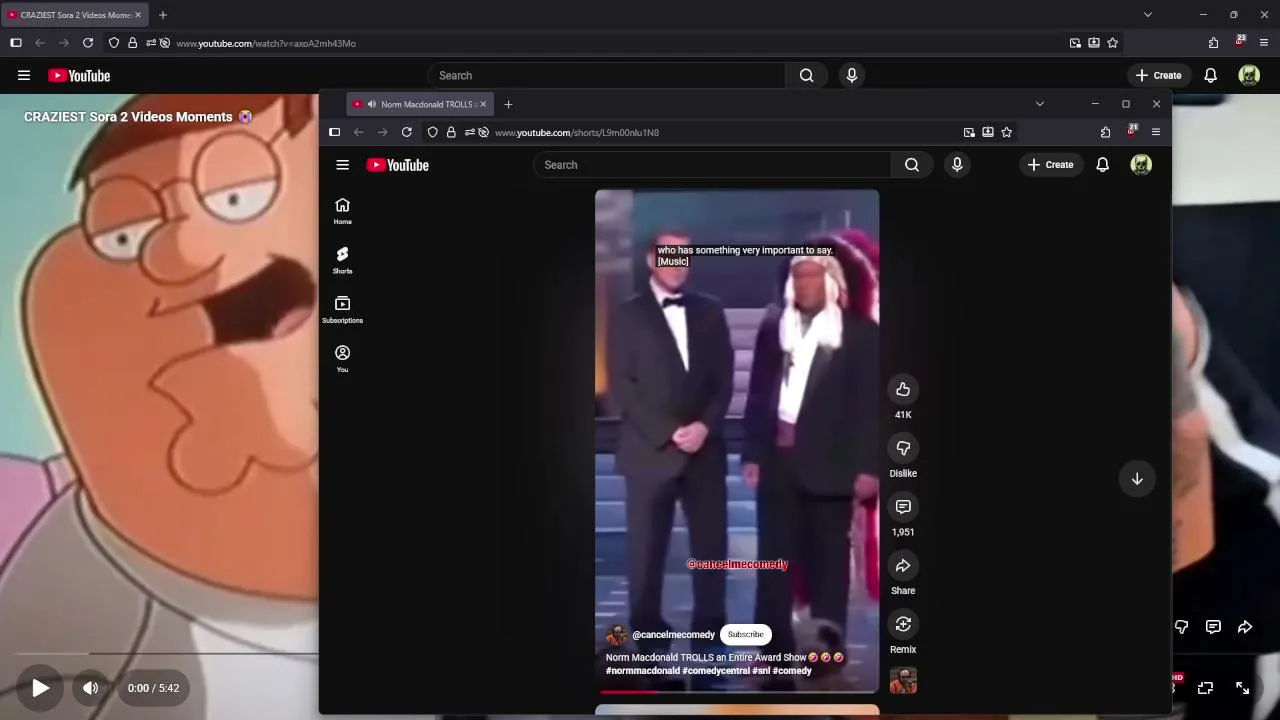Click red extension badge showing 23
Viewport: 1280px width, 720px height.
(x=1240, y=42)
